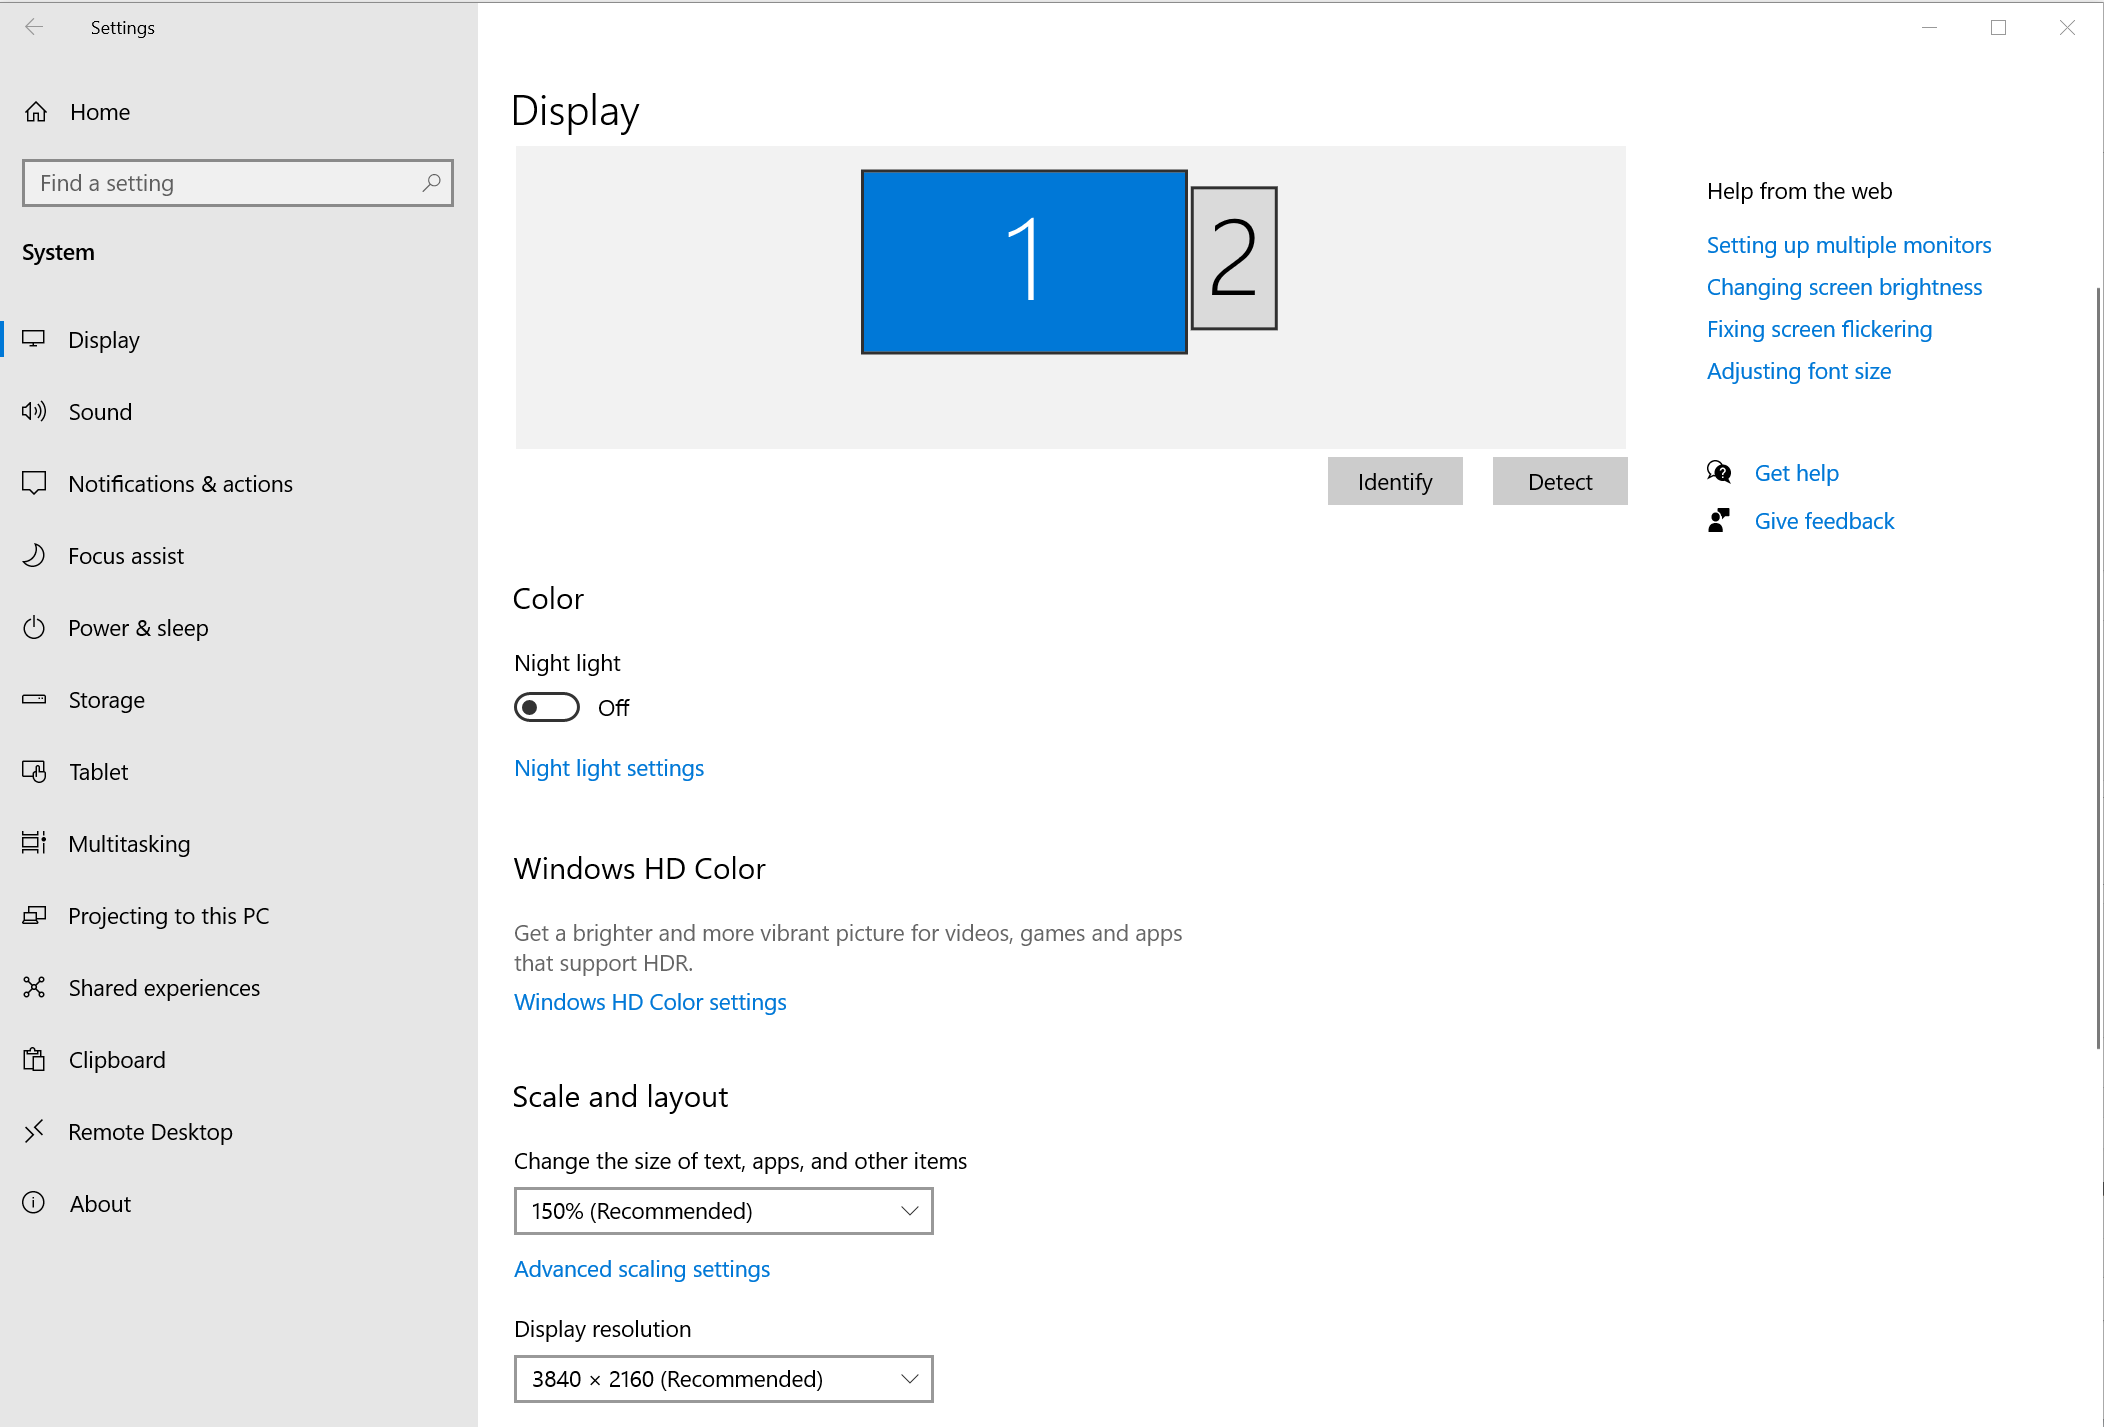Viewport: 2104px width, 1427px height.
Task: Click the Display icon in sidebar
Action: [35, 339]
